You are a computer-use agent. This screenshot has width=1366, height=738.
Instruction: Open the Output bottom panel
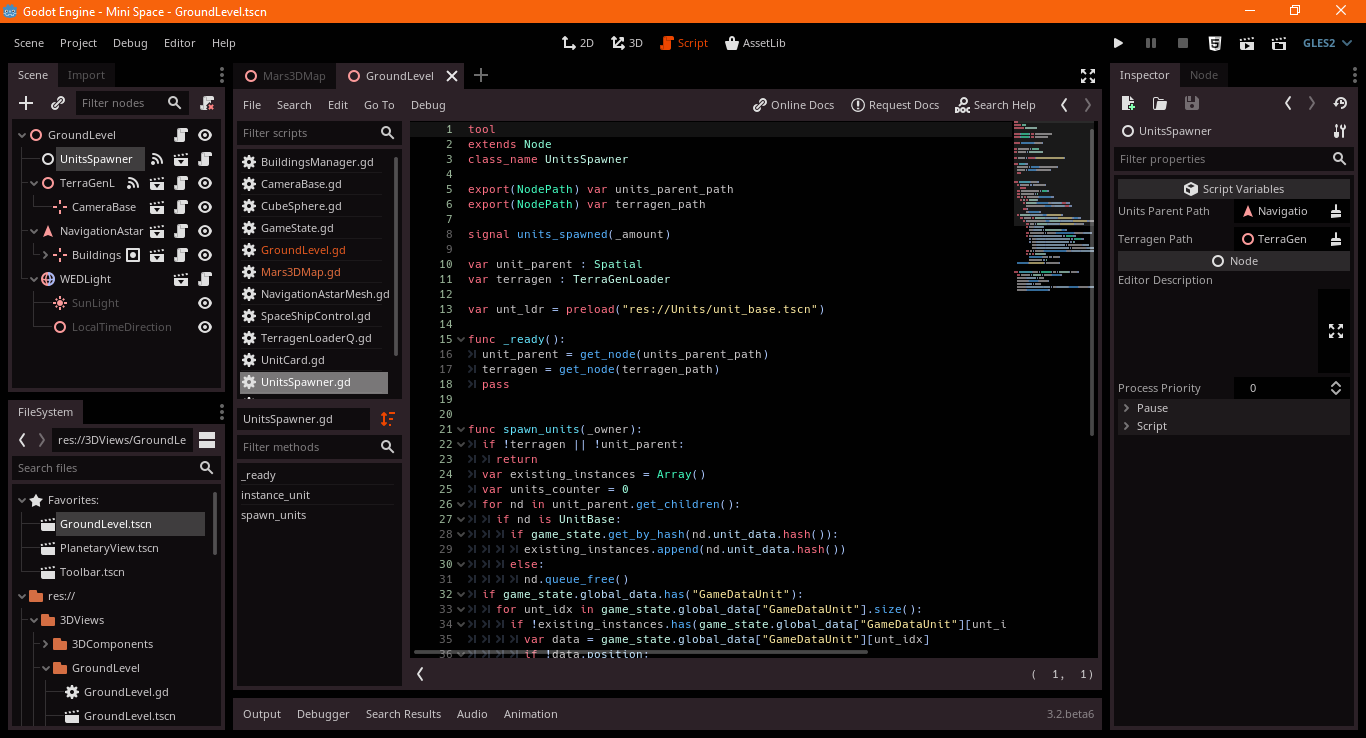(262, 714)
